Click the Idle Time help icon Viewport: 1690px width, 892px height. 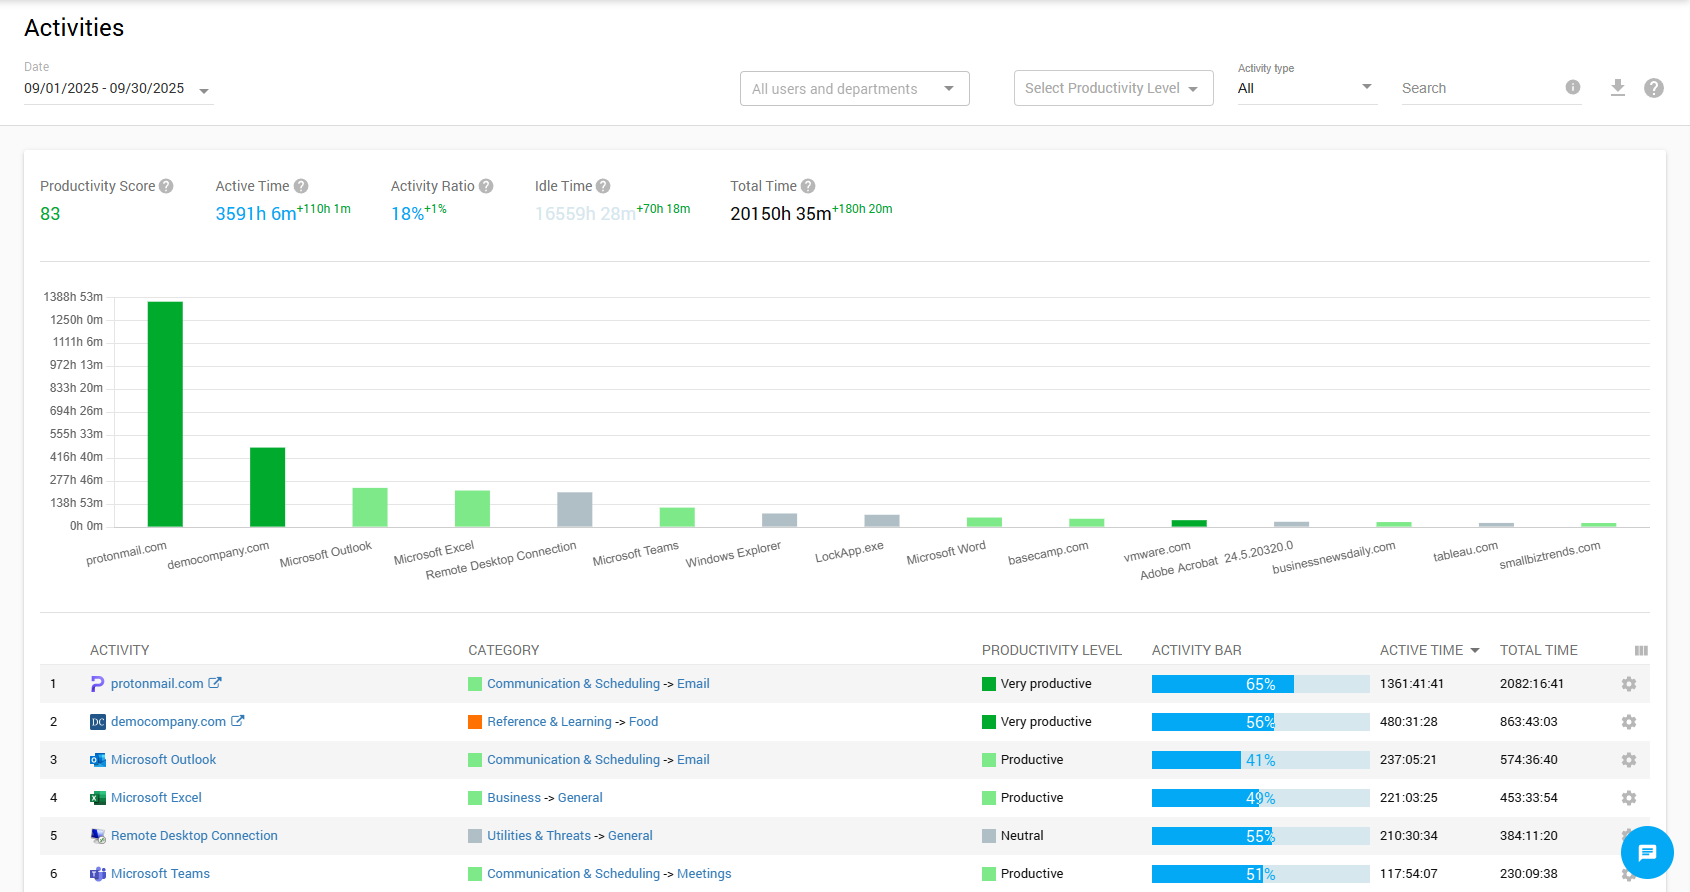click(603, 186)
